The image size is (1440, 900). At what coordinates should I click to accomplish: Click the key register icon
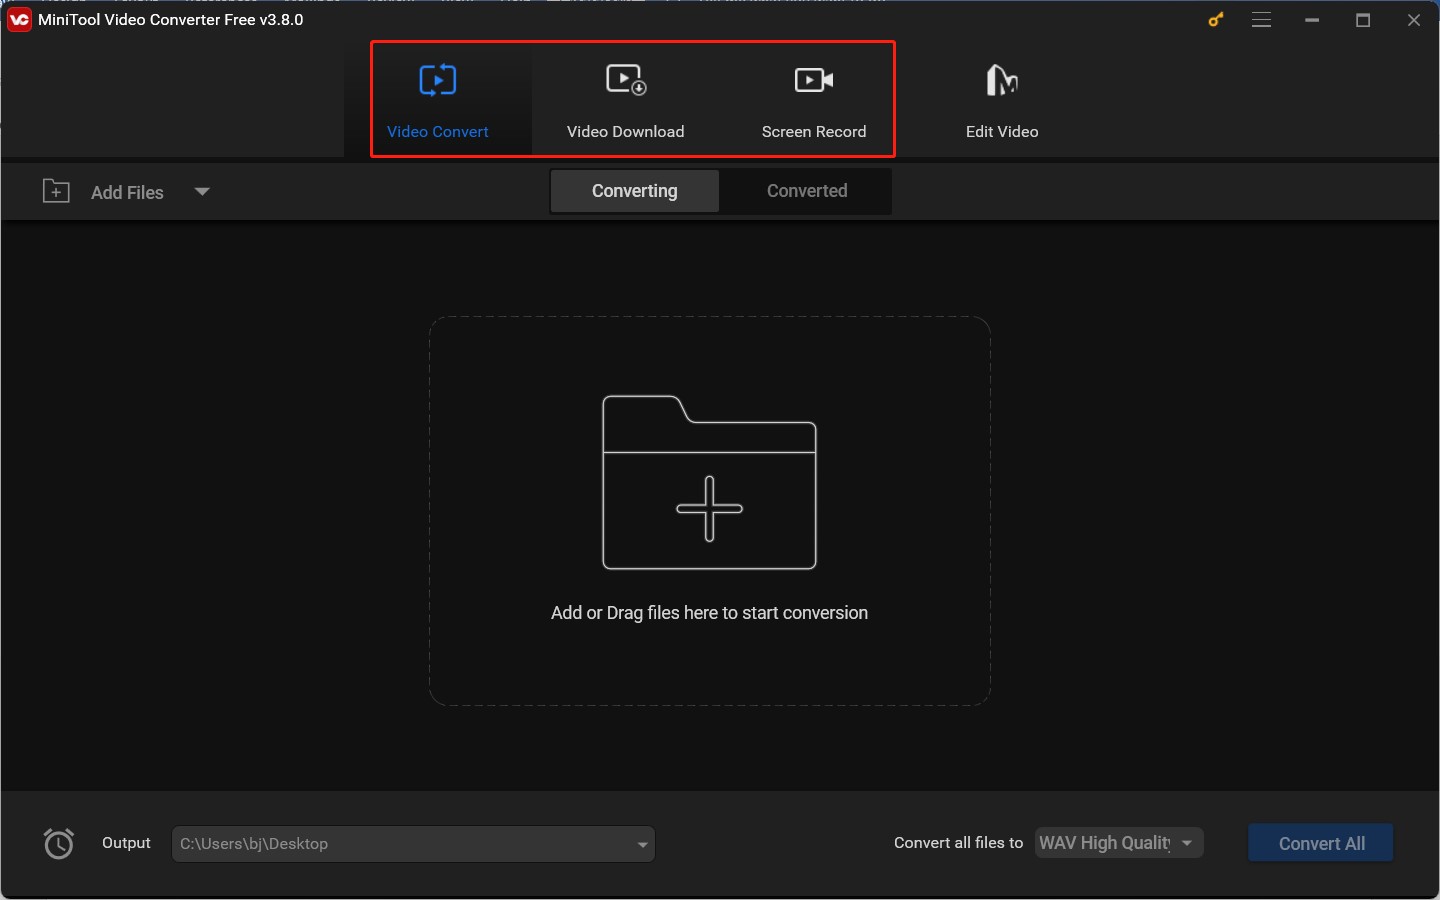click(1216, 20)
